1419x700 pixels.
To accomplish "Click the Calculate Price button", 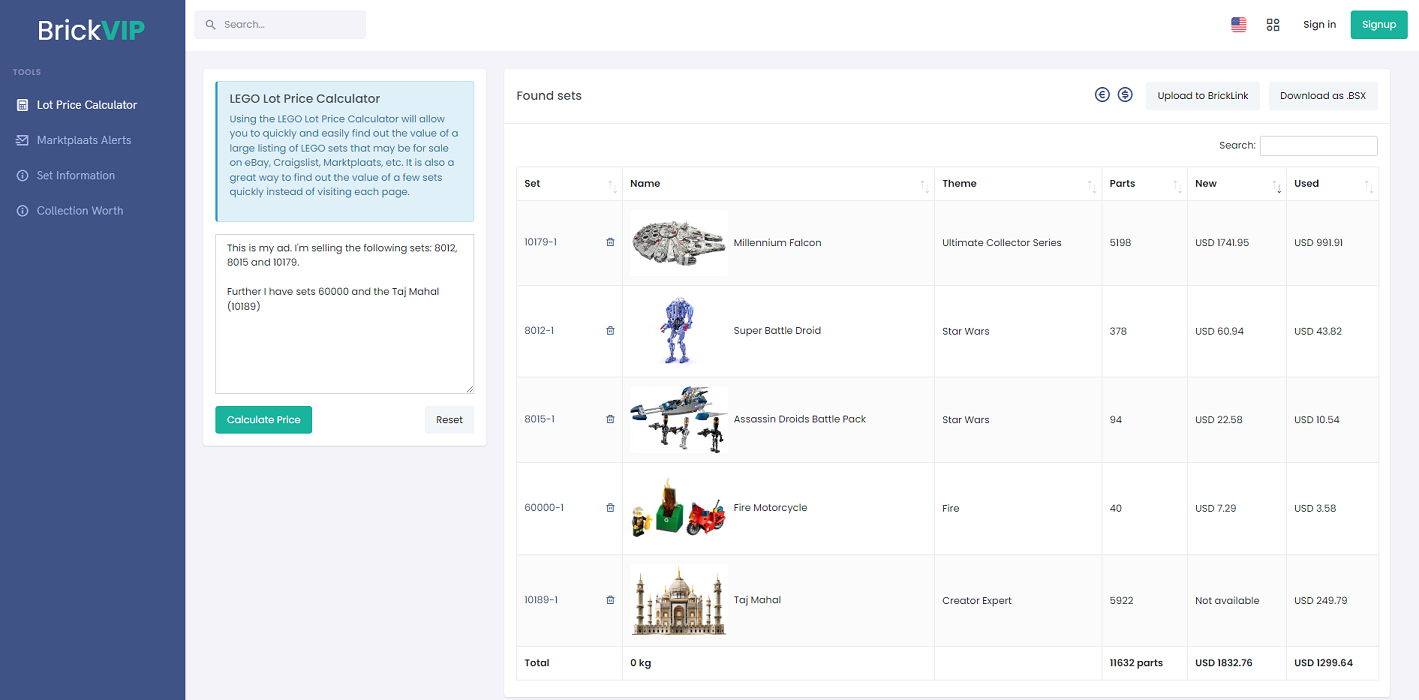I will [263, 420].
